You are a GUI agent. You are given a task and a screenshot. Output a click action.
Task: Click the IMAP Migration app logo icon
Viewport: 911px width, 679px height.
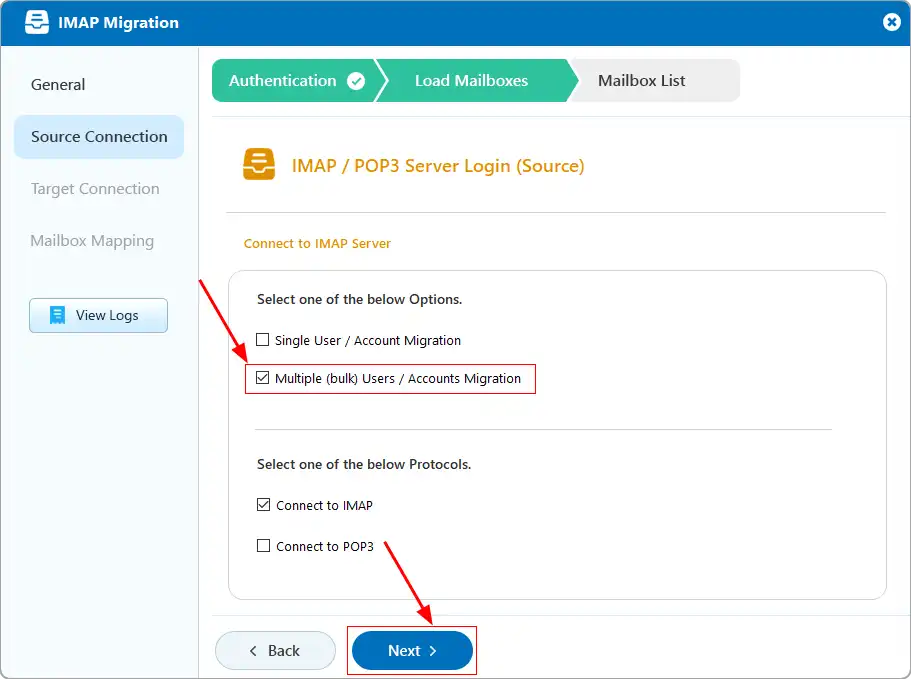click(37, 22)
